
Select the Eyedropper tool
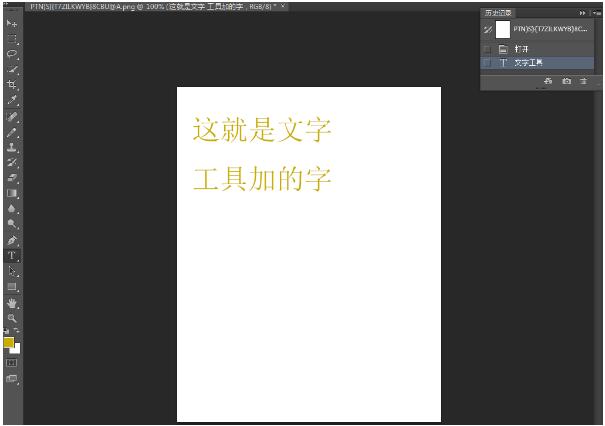pos(12,100)
